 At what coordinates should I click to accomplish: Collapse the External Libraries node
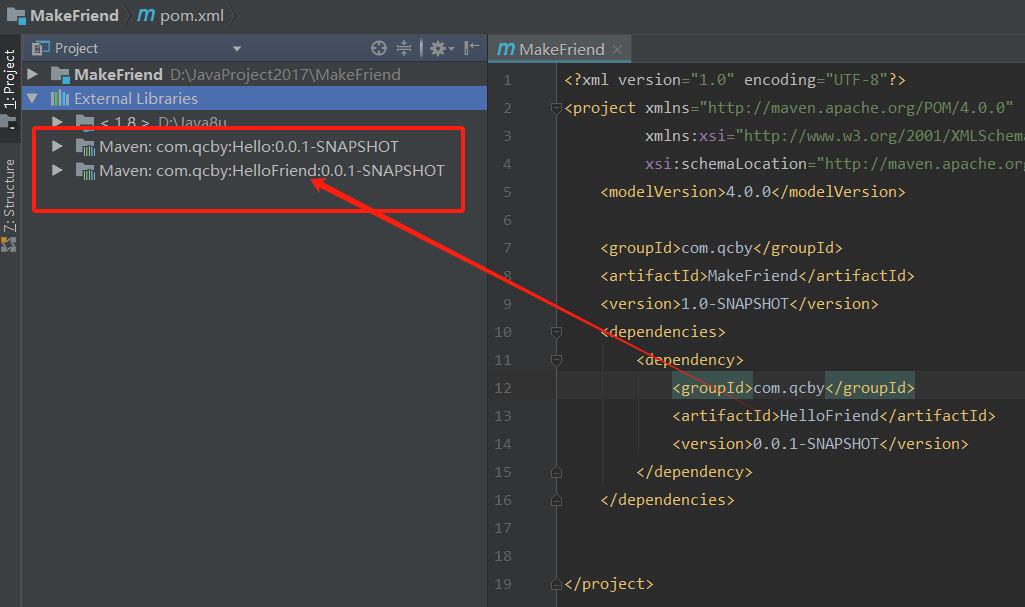32,99
